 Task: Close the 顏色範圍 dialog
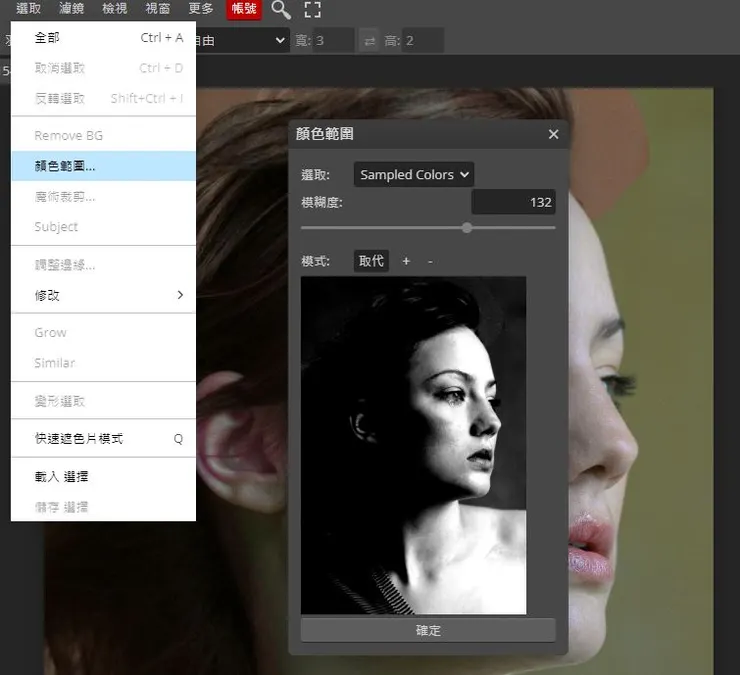pos(554,135)
